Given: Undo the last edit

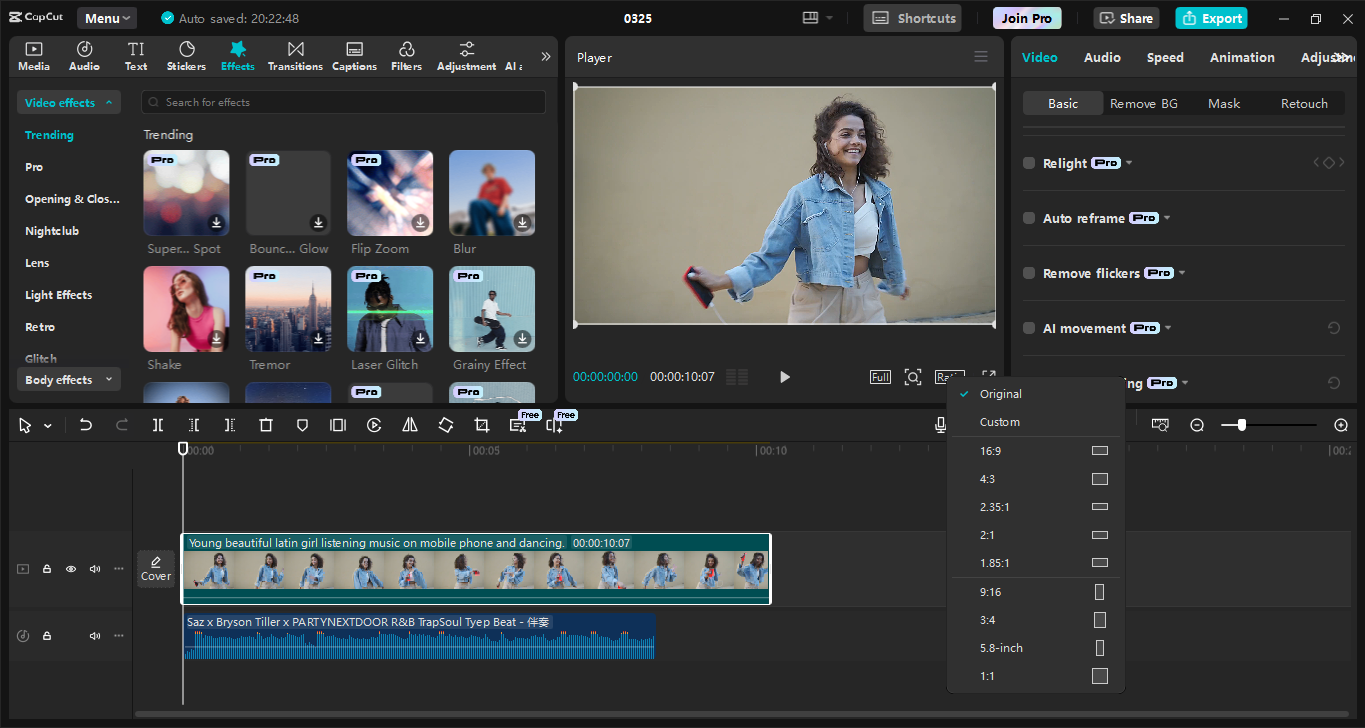Looking at the screenshot, I should (85, 424).
